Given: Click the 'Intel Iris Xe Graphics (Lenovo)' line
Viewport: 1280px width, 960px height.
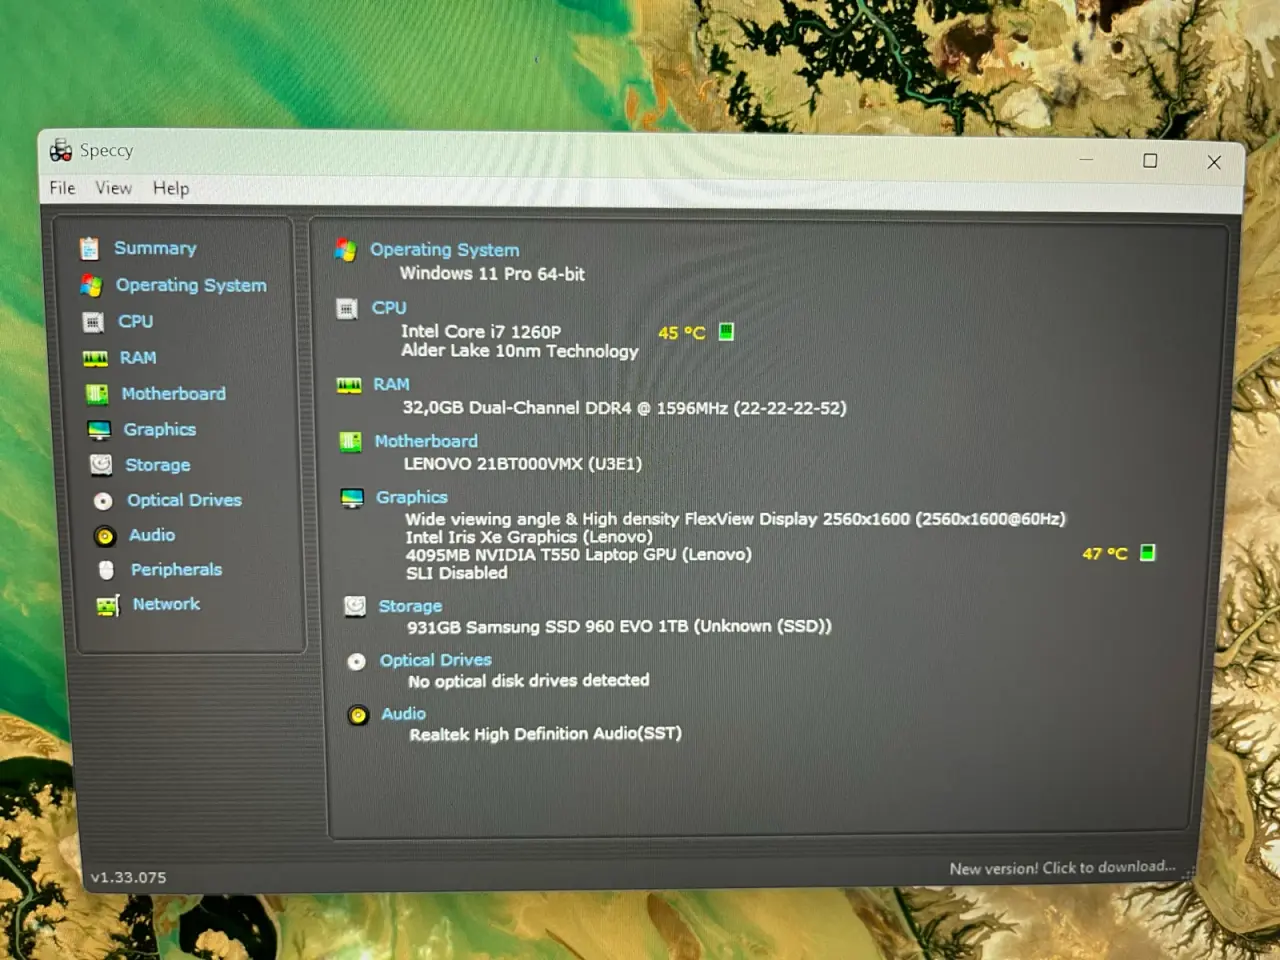Looking at the screenshot, I should 529,537.
